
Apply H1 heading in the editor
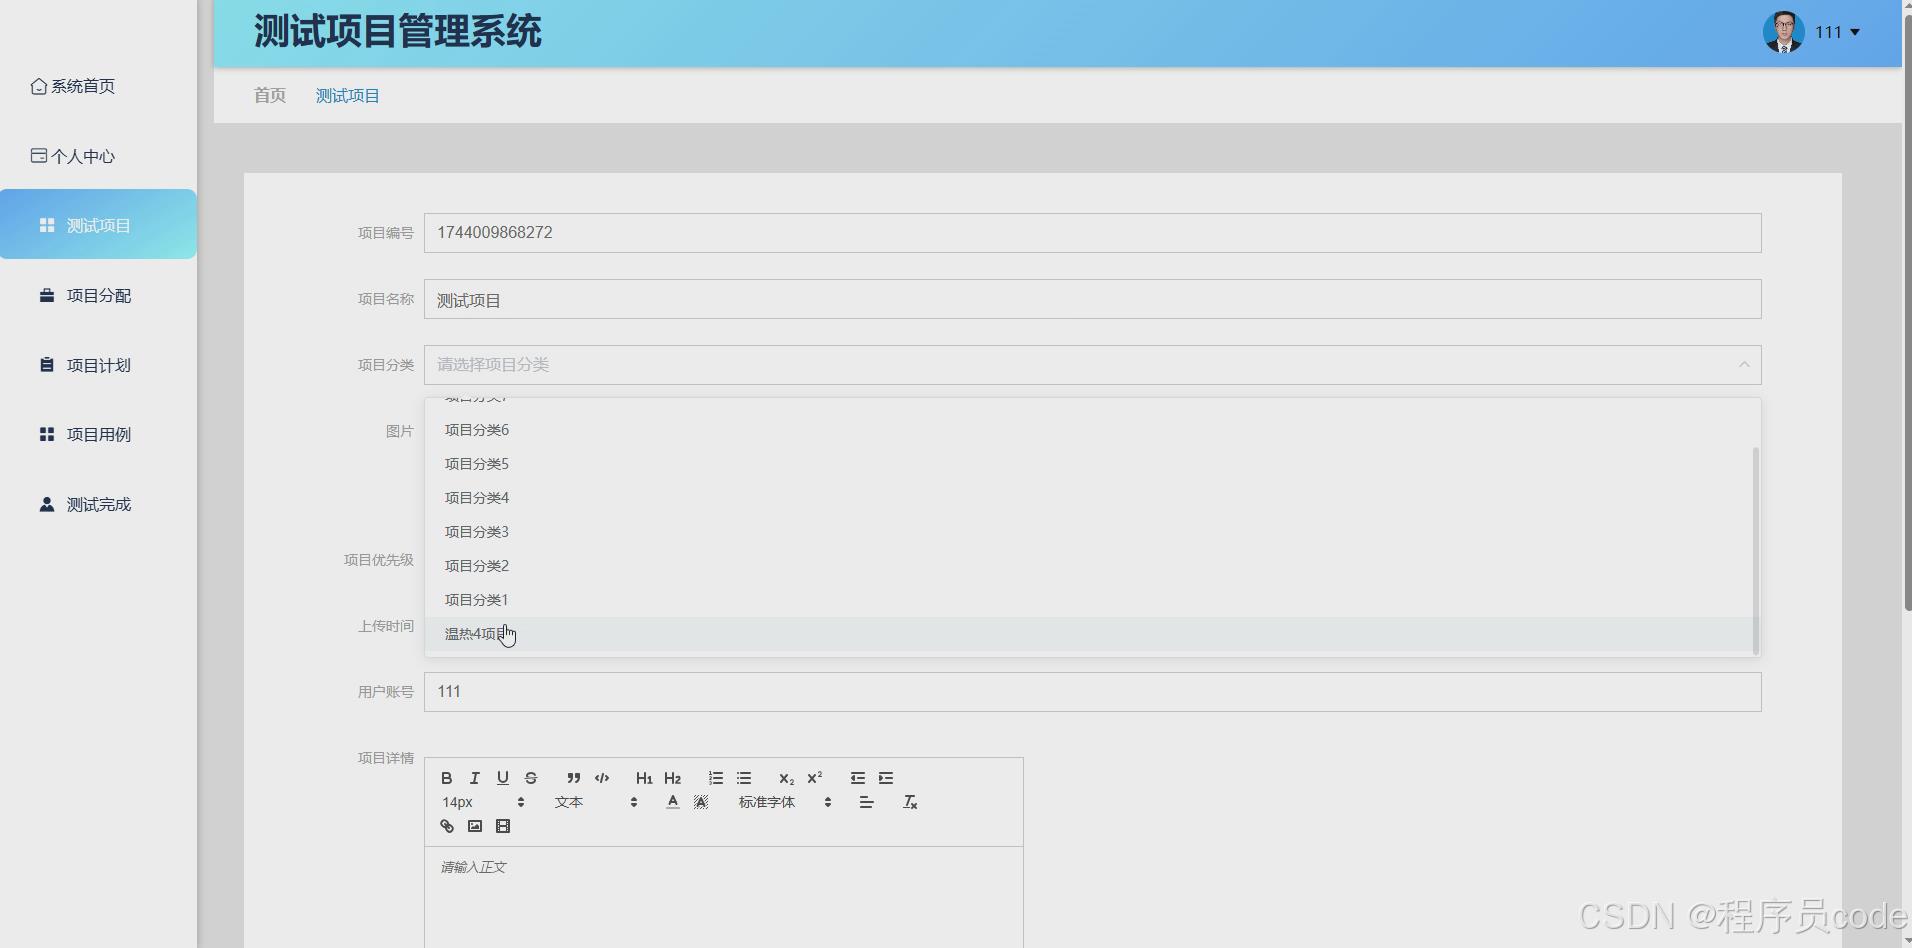644,778
